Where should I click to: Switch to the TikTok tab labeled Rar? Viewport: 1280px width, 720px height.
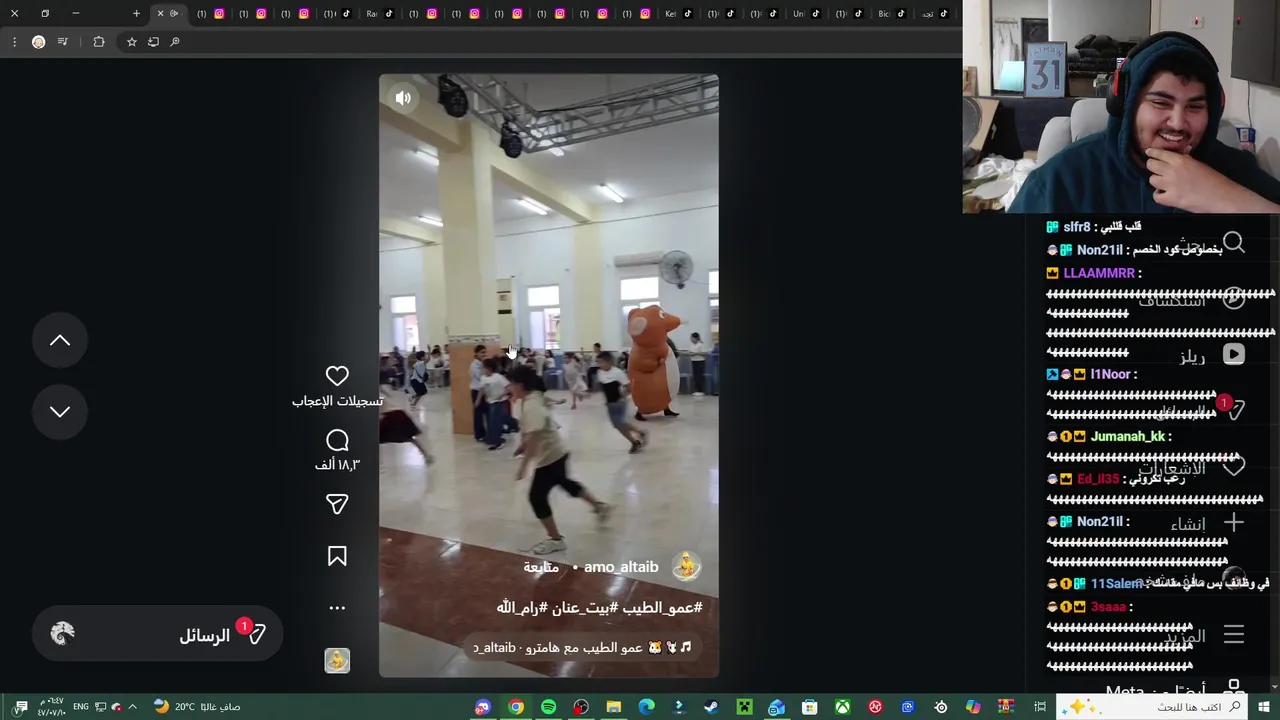coord(380,14)
